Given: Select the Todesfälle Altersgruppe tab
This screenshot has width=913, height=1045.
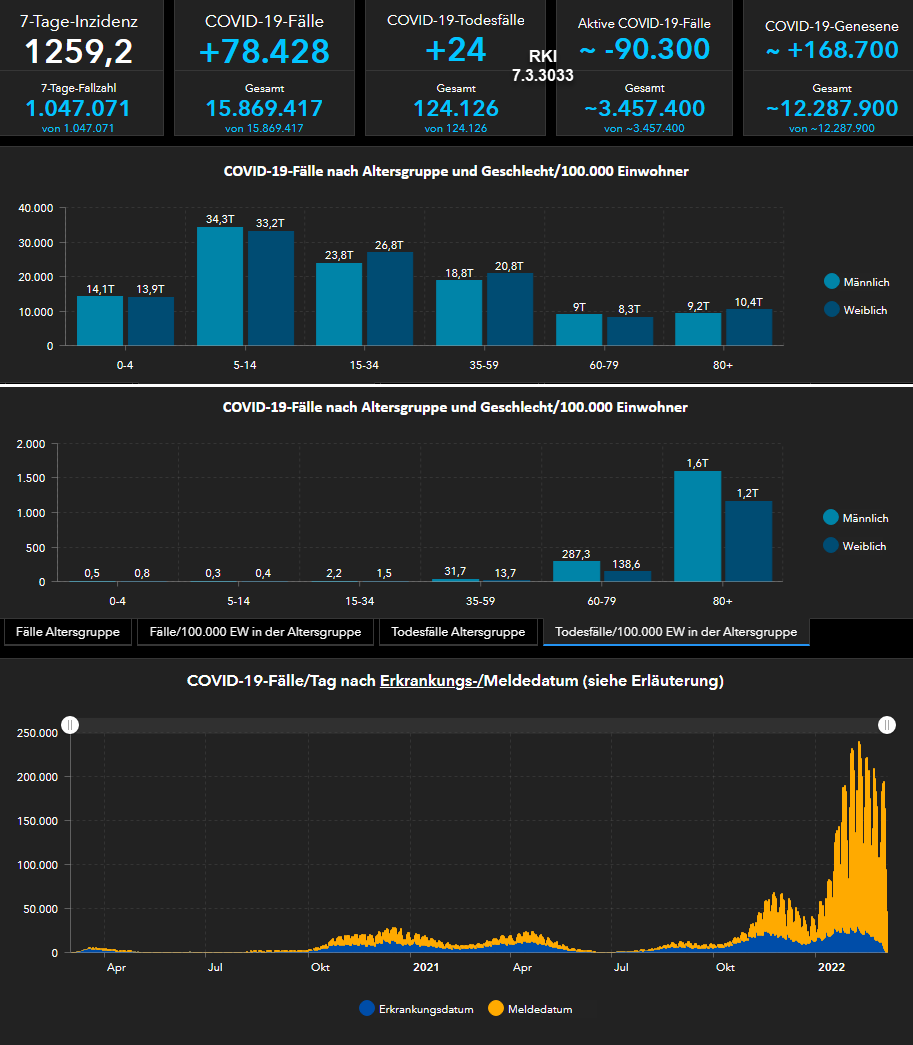Looking at the screenshot, I should pos(458,632).
